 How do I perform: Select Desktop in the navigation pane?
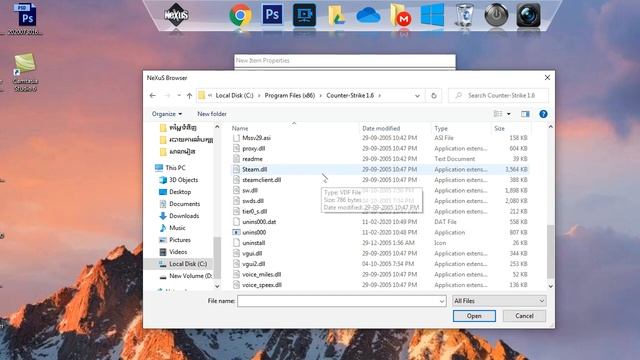[180, 192]
